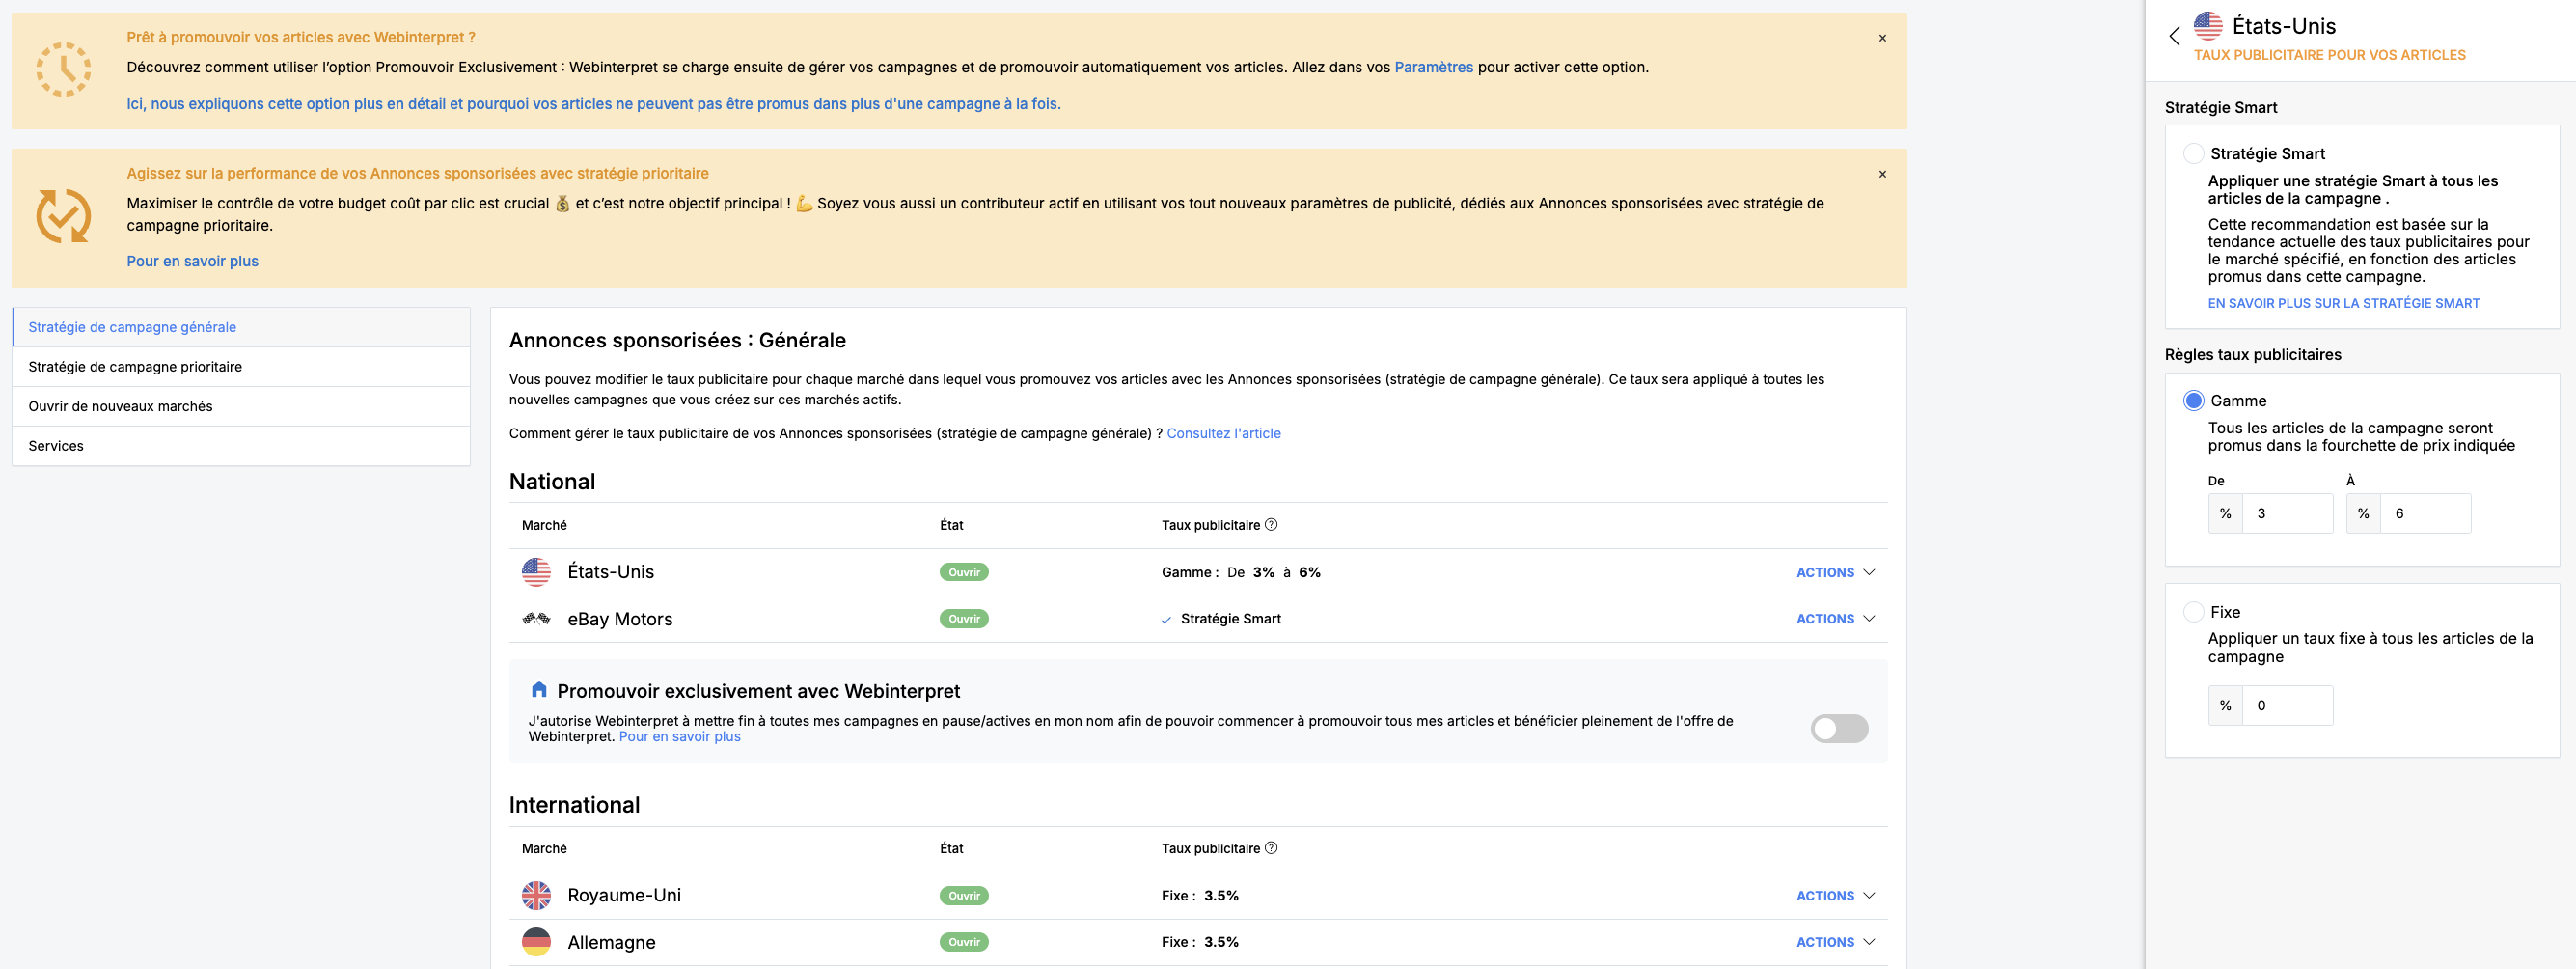
Task: Click the help icon beside National Taux publicitaire
Action: pos(1271,525)
